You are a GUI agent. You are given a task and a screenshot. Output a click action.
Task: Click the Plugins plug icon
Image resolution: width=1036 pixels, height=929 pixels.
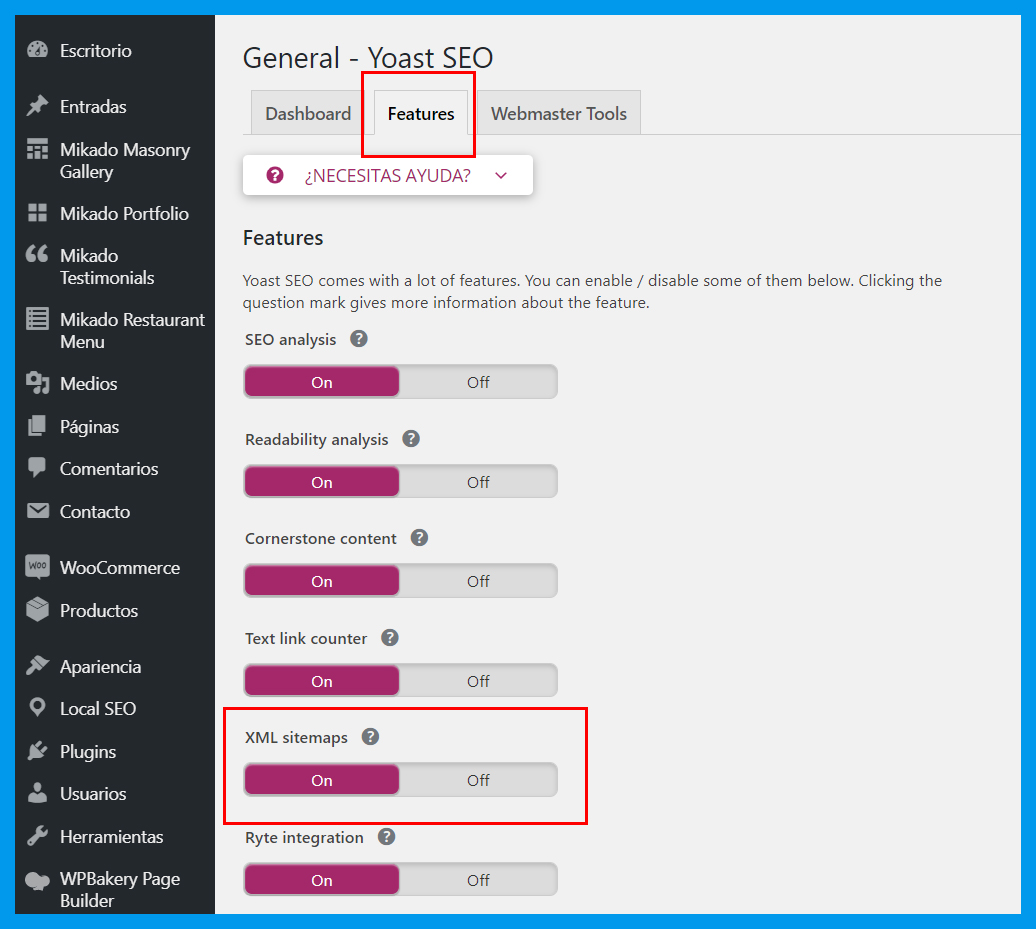coord(38,751)
